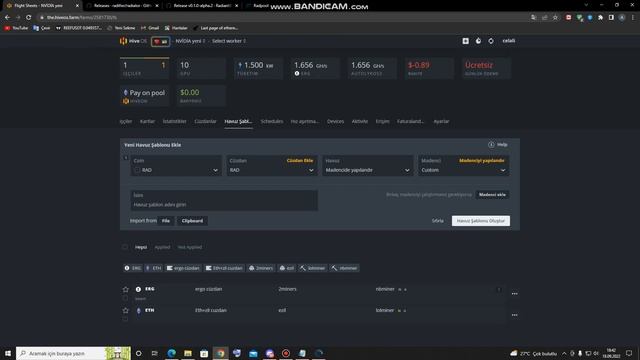Switch to the Ayarlar tab
The height and width of the screenshot is (360, 640).
441,122
